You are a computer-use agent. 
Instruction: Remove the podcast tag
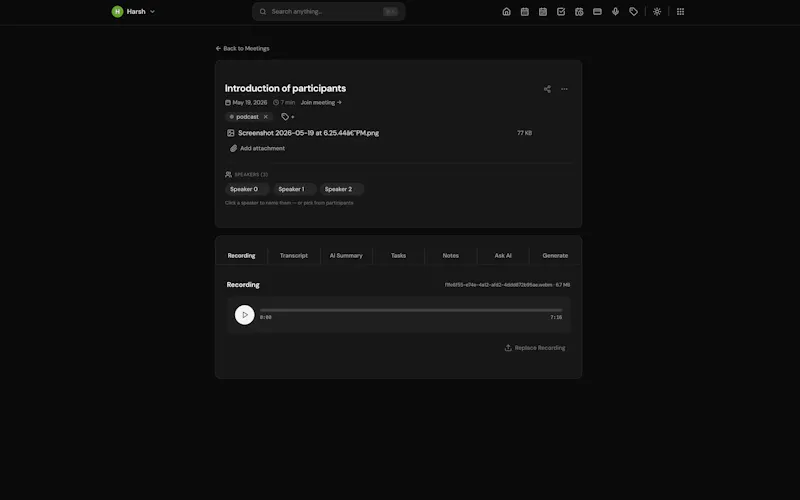point(266,117)
